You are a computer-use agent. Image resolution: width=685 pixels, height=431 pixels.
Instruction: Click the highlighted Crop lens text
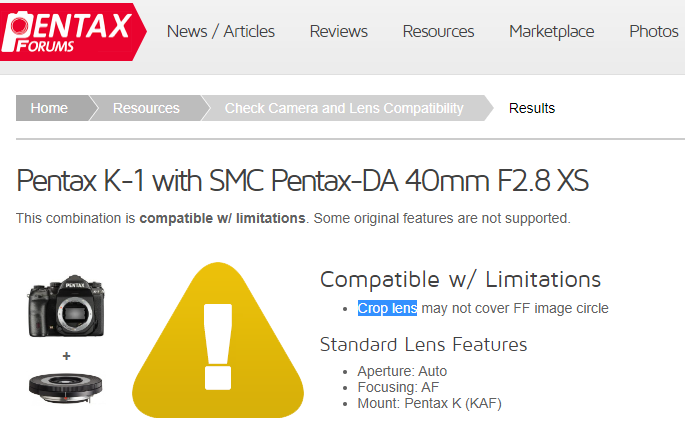(x=387, y=308)
